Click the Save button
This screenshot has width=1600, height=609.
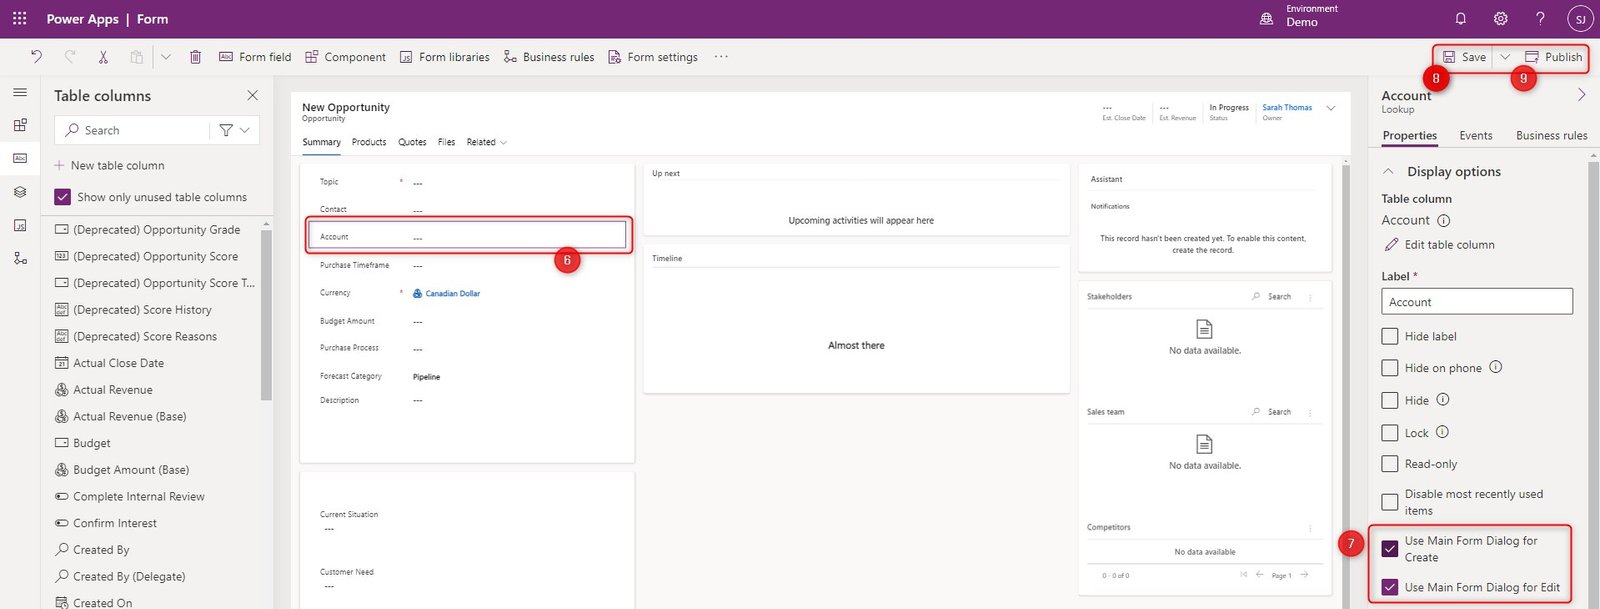tap(1464, 57)
